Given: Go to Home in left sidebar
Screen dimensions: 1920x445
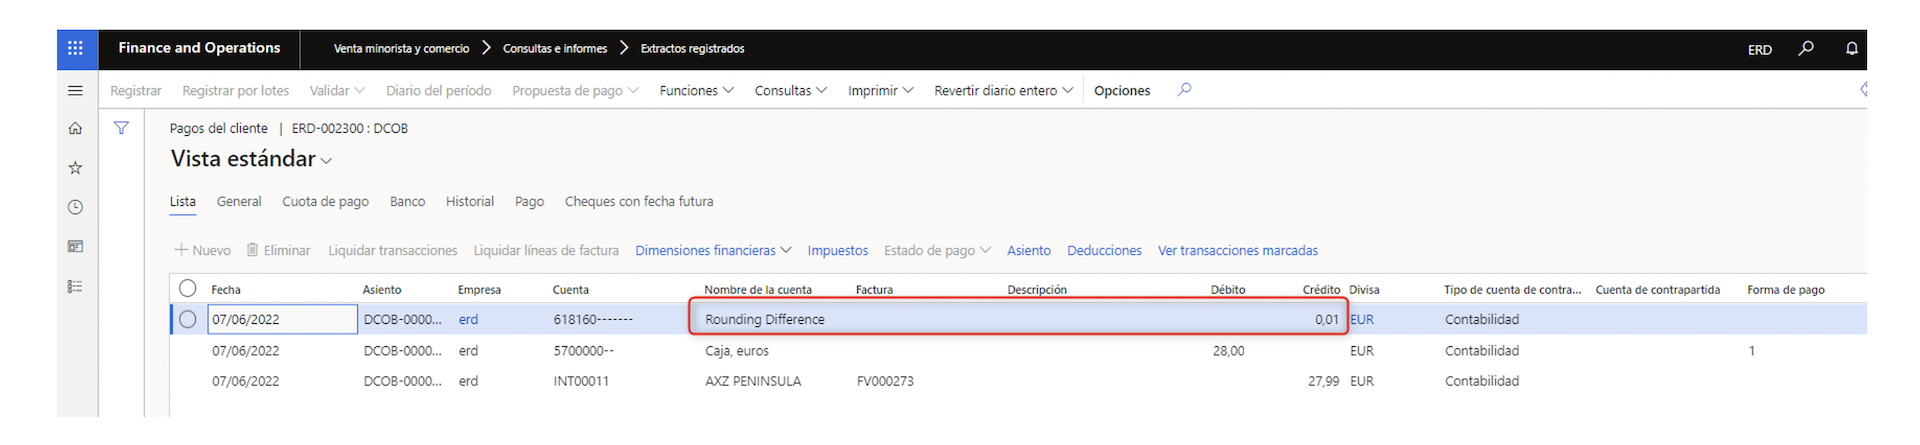Looking at the screenshot, I should coord(75,128).
